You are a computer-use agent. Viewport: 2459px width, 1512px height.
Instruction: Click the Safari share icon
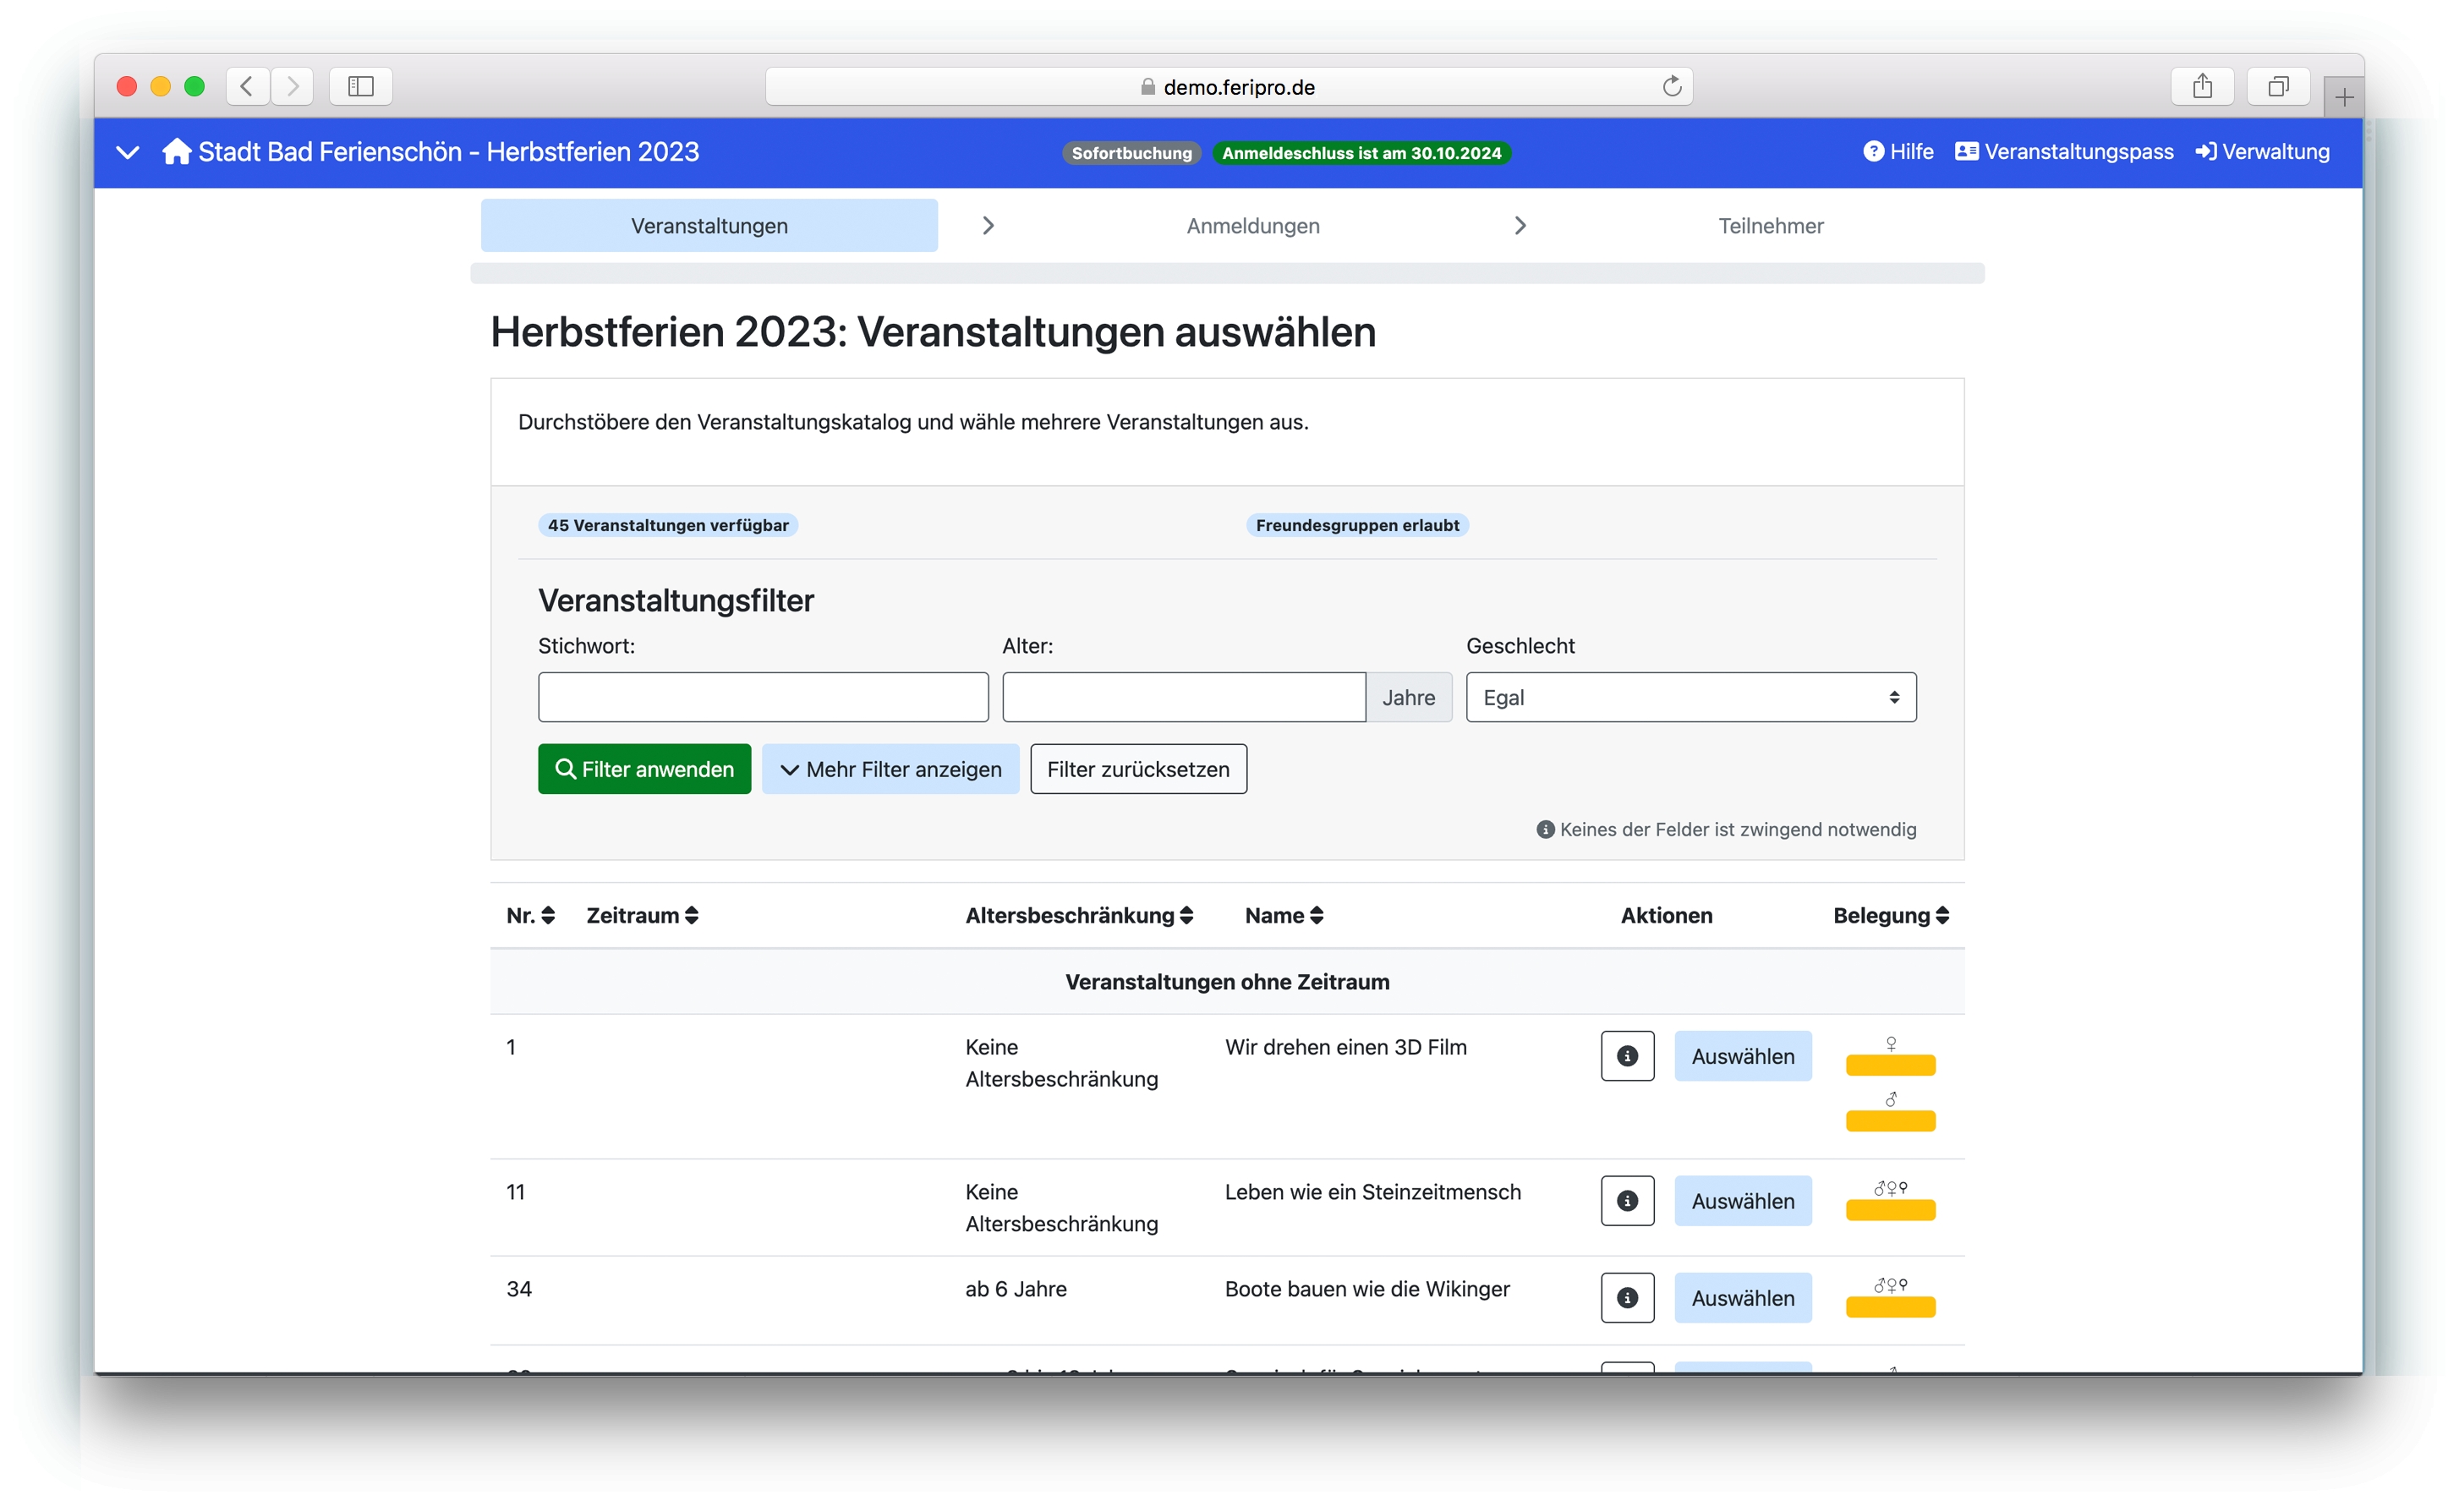click(x=2201, y=87)
